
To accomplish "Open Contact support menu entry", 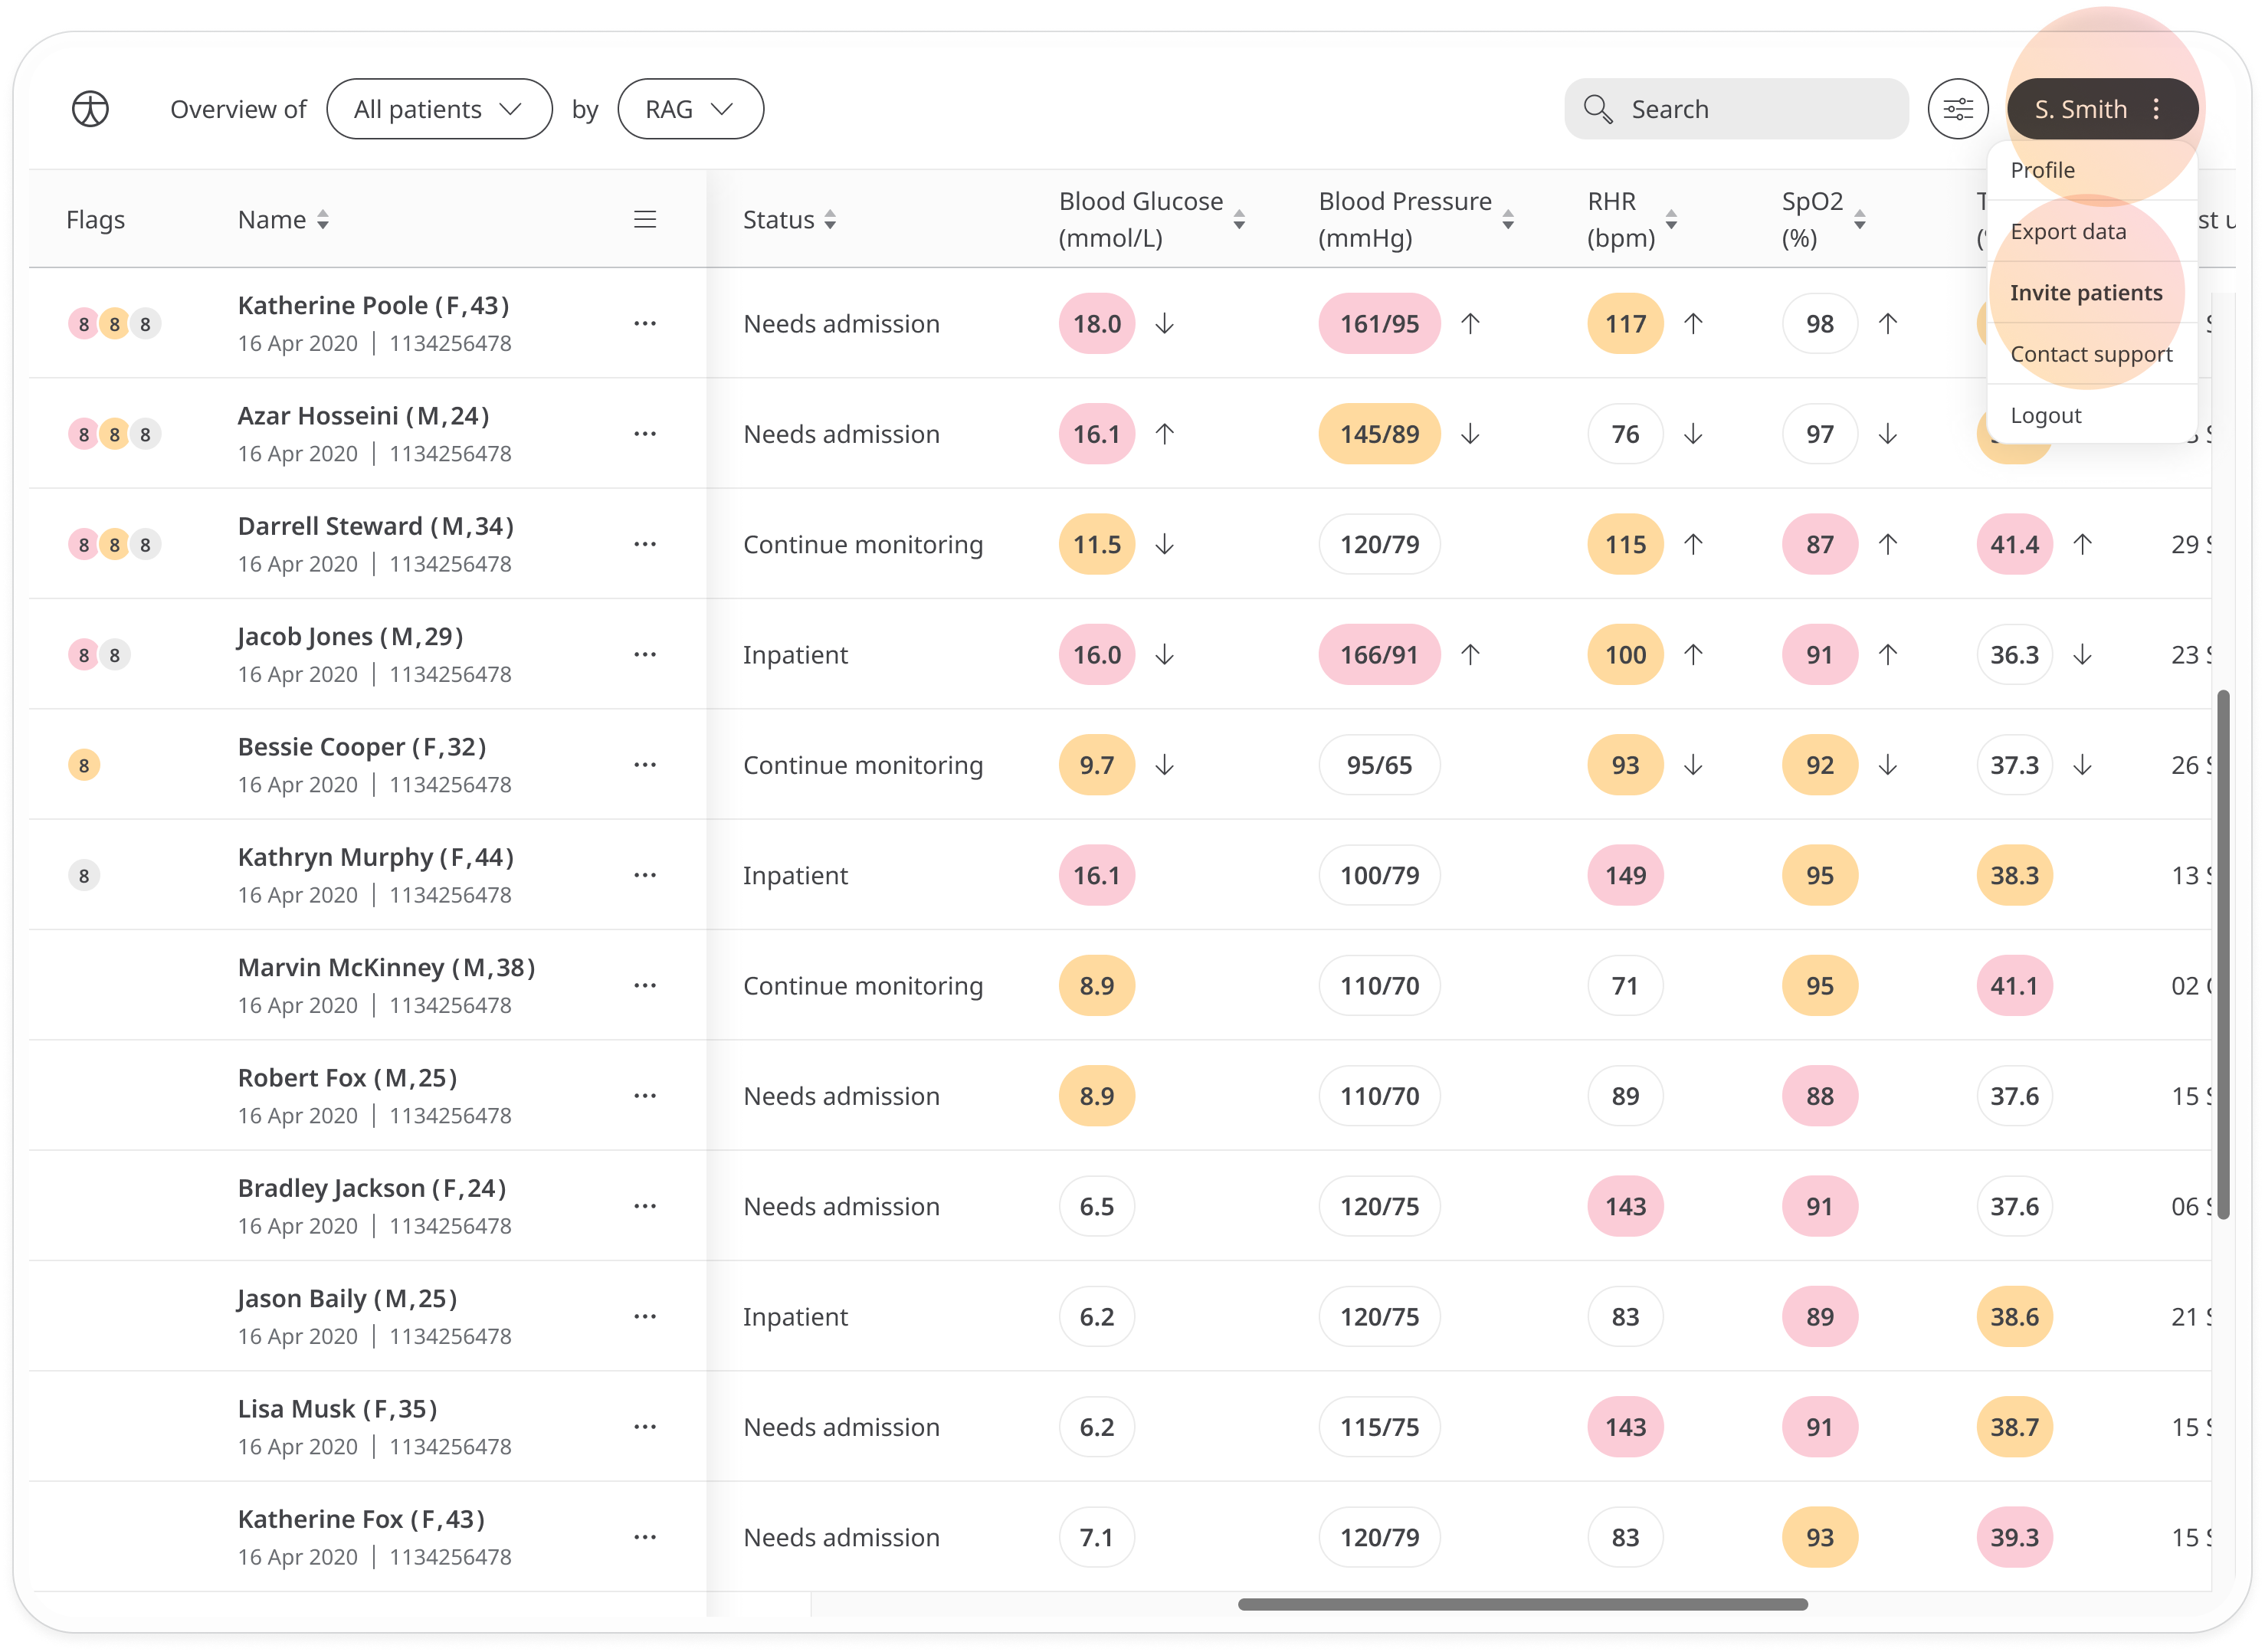I will [x=2091, y=354].
